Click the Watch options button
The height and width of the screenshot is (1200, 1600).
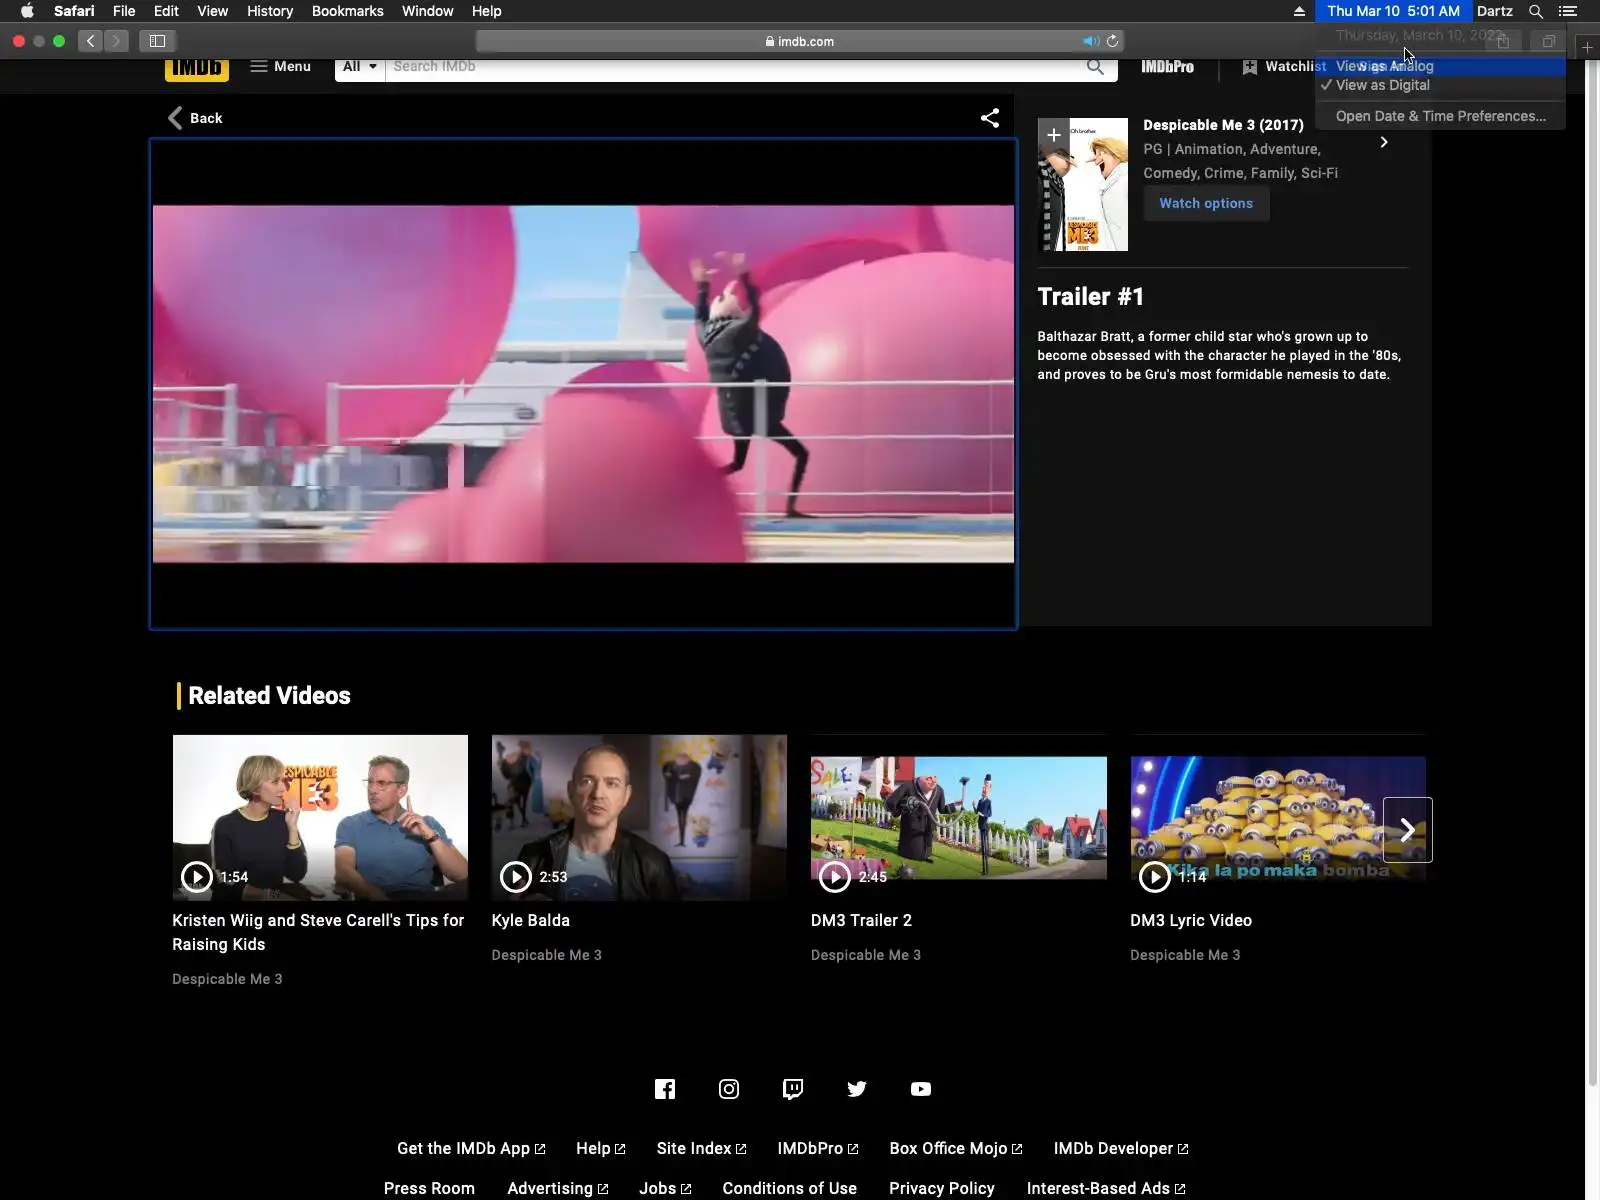1206,203
